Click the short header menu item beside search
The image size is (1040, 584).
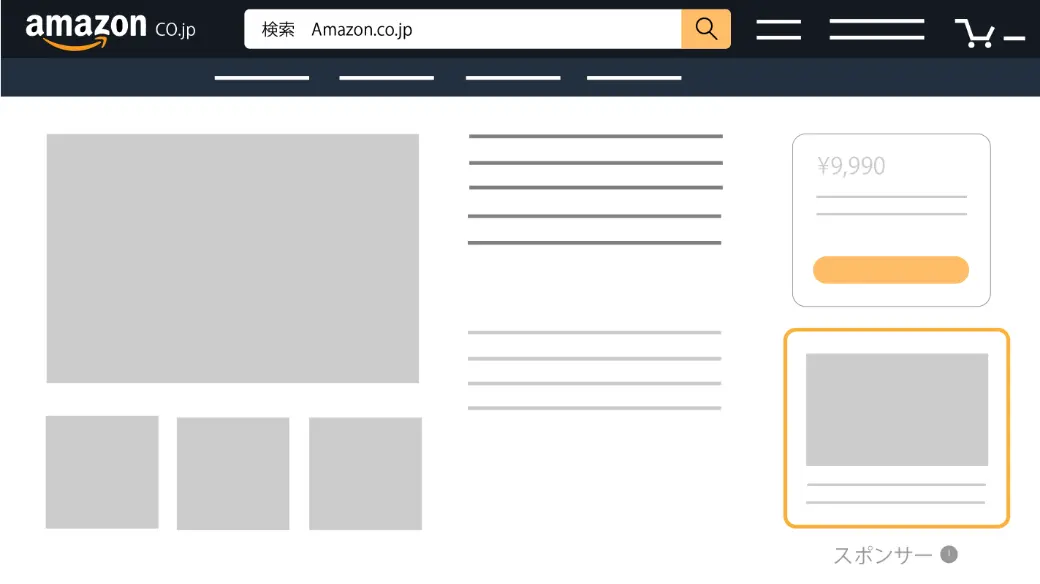(x=778, y=30)
